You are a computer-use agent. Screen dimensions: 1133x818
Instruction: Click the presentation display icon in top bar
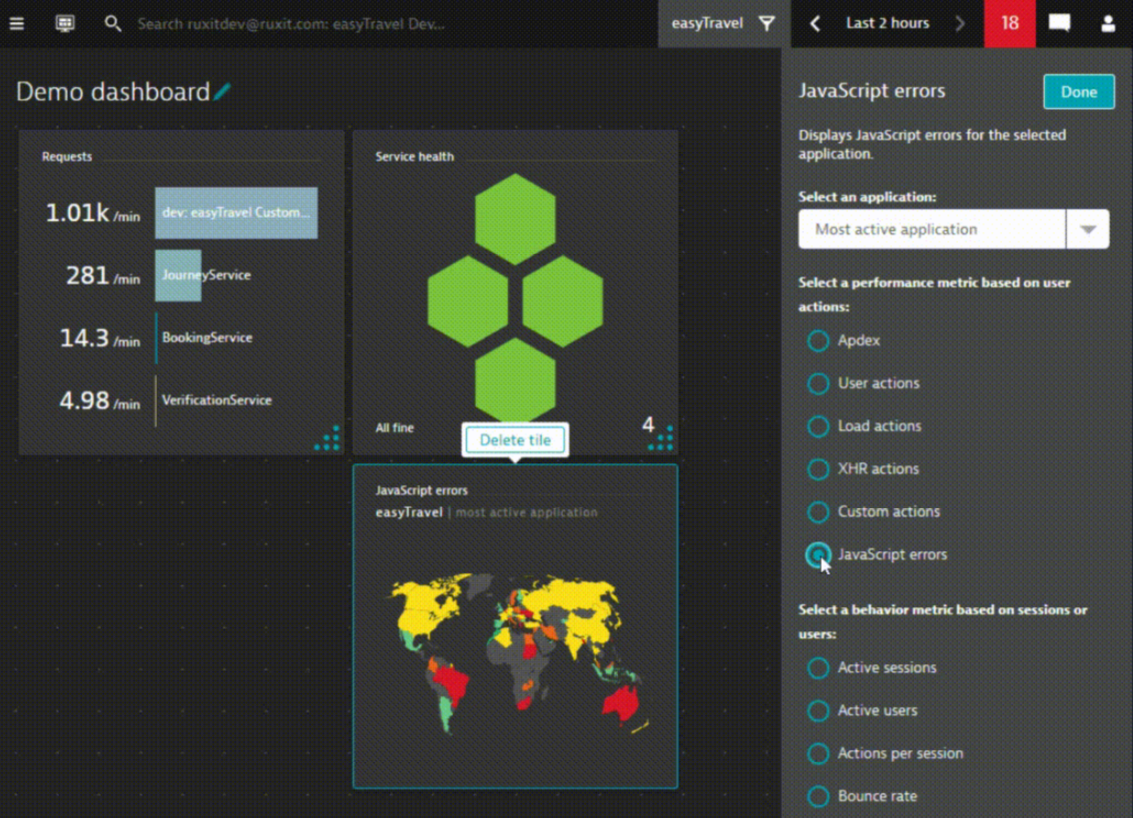tap(65, 24)
